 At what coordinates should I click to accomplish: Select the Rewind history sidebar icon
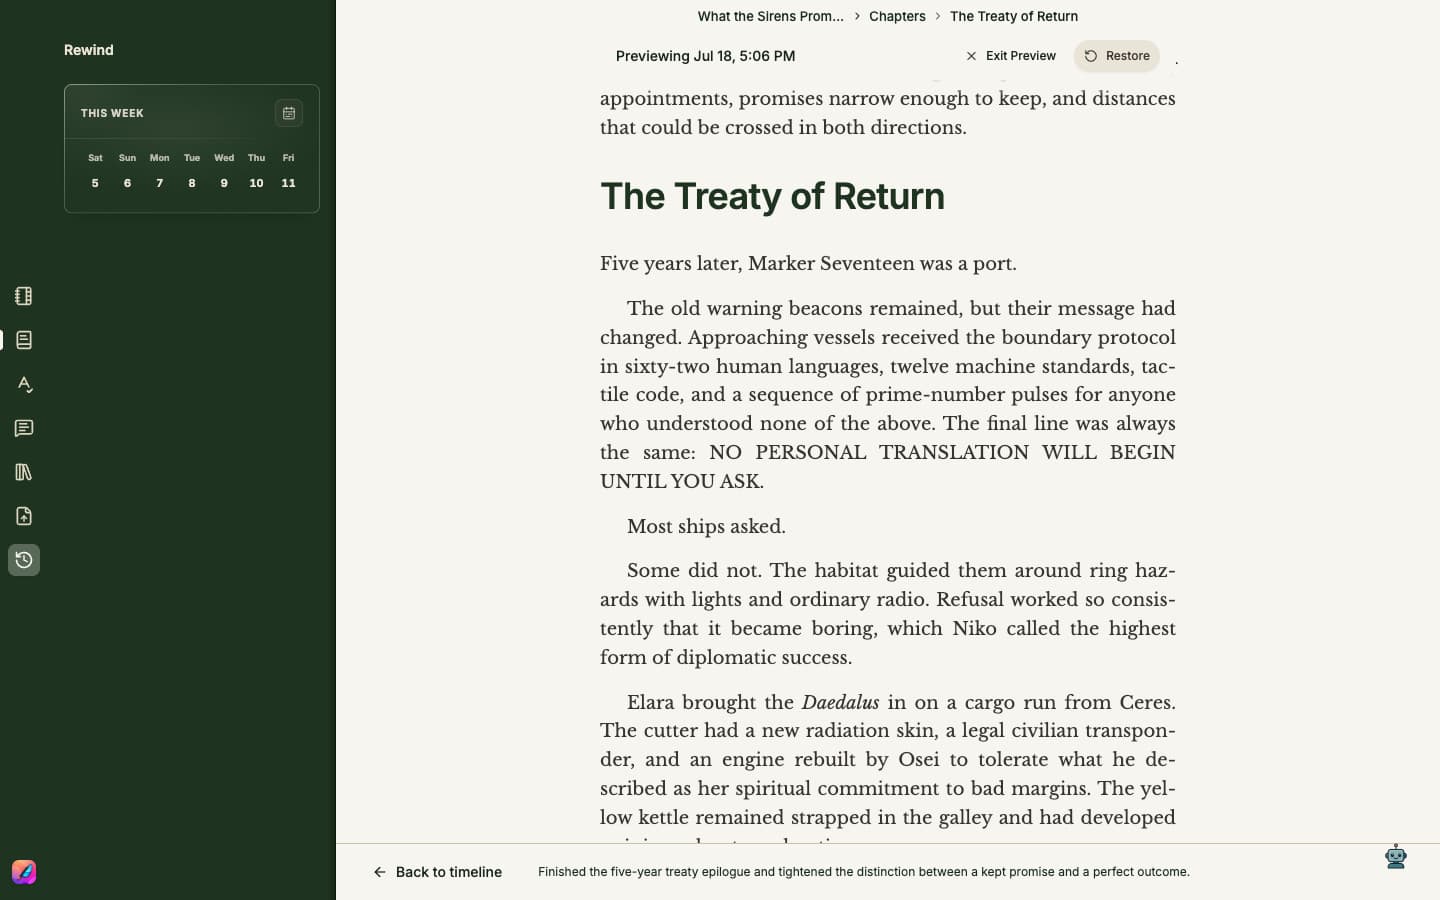tap(24, 560)
